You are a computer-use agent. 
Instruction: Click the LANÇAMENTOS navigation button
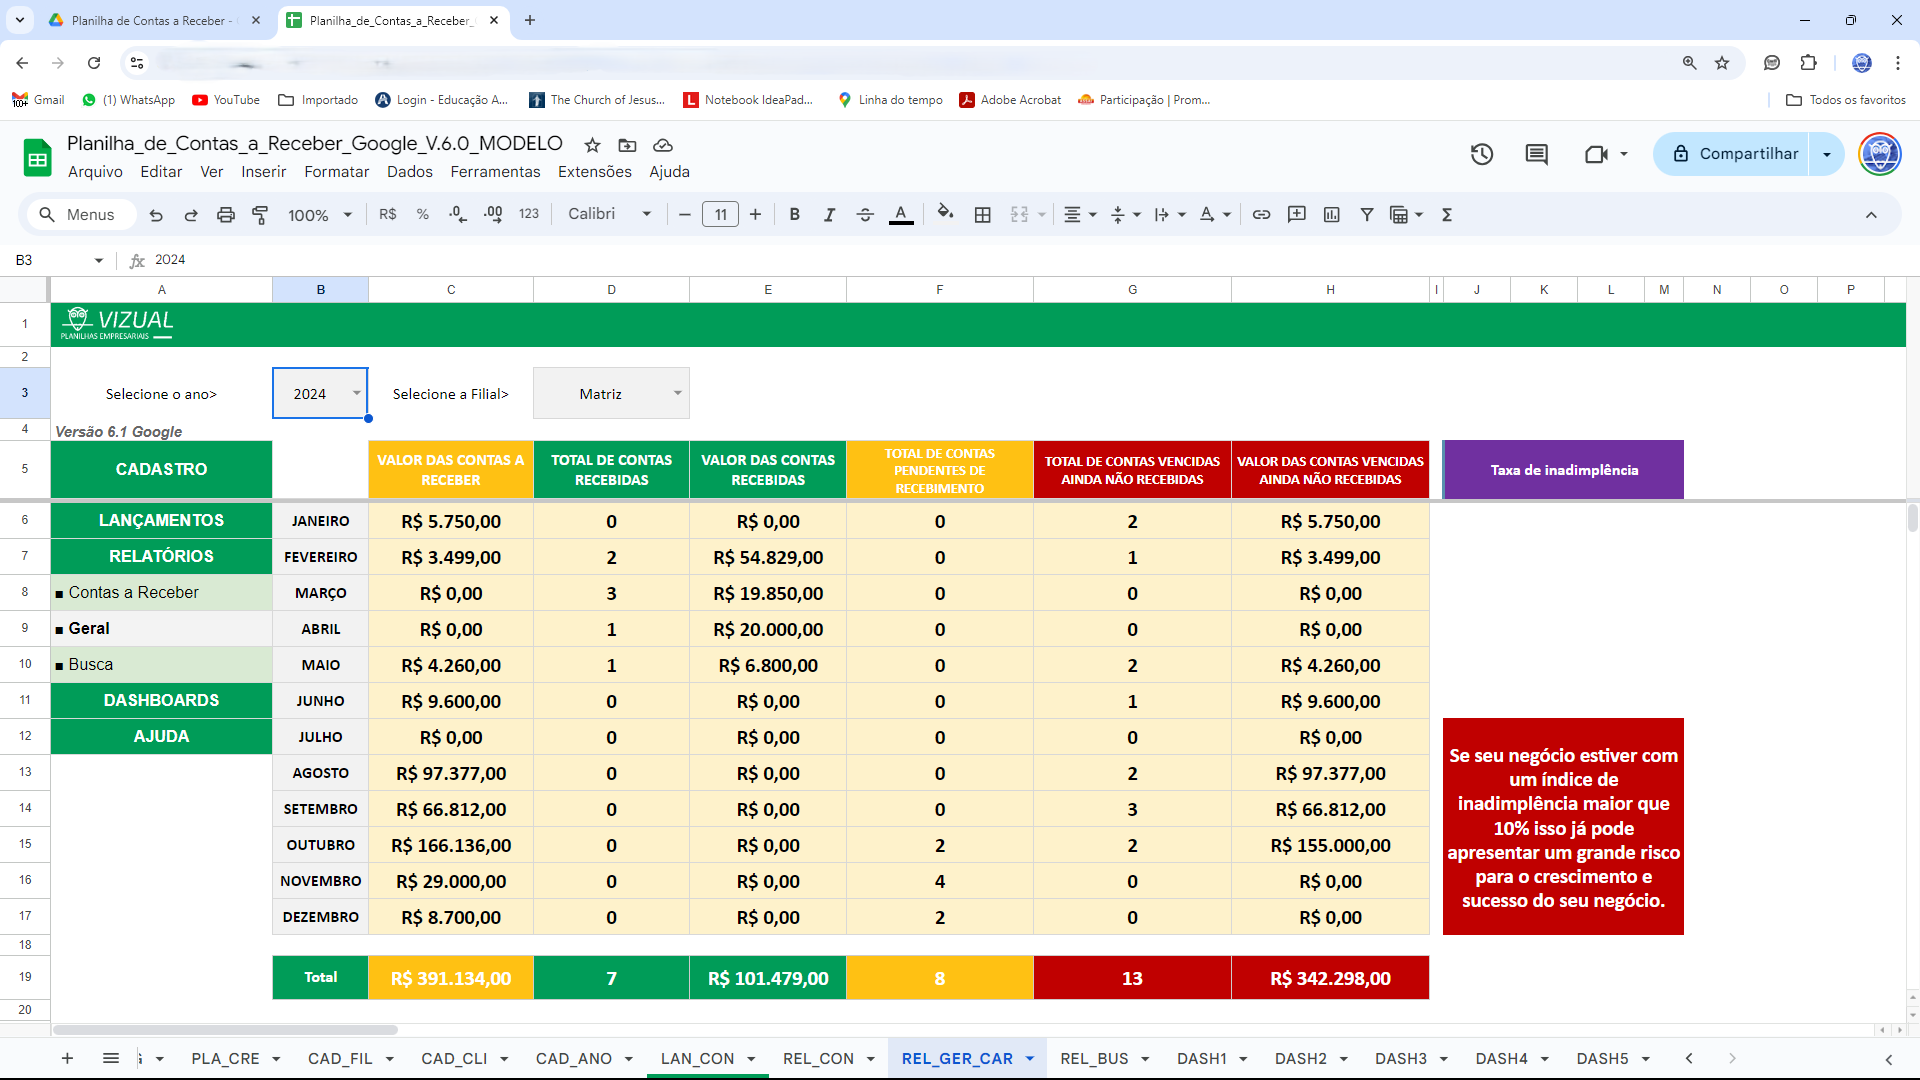click(161, 520)
